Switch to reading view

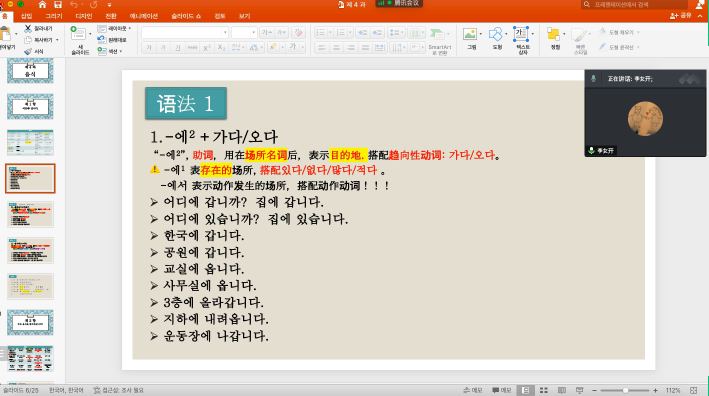562,390
